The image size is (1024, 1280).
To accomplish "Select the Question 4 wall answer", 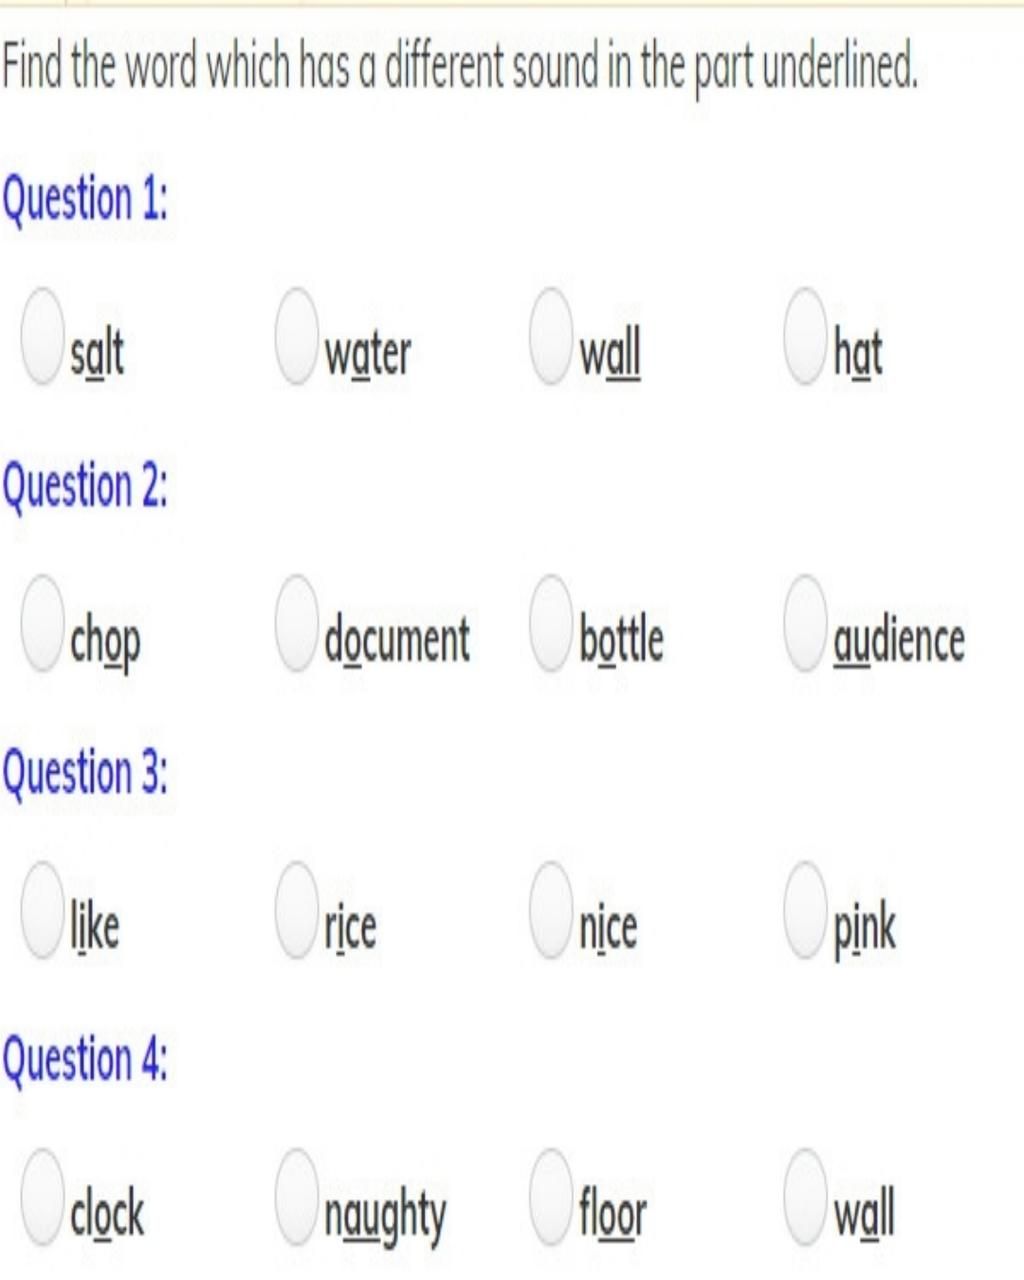I will coord(806,1197).
